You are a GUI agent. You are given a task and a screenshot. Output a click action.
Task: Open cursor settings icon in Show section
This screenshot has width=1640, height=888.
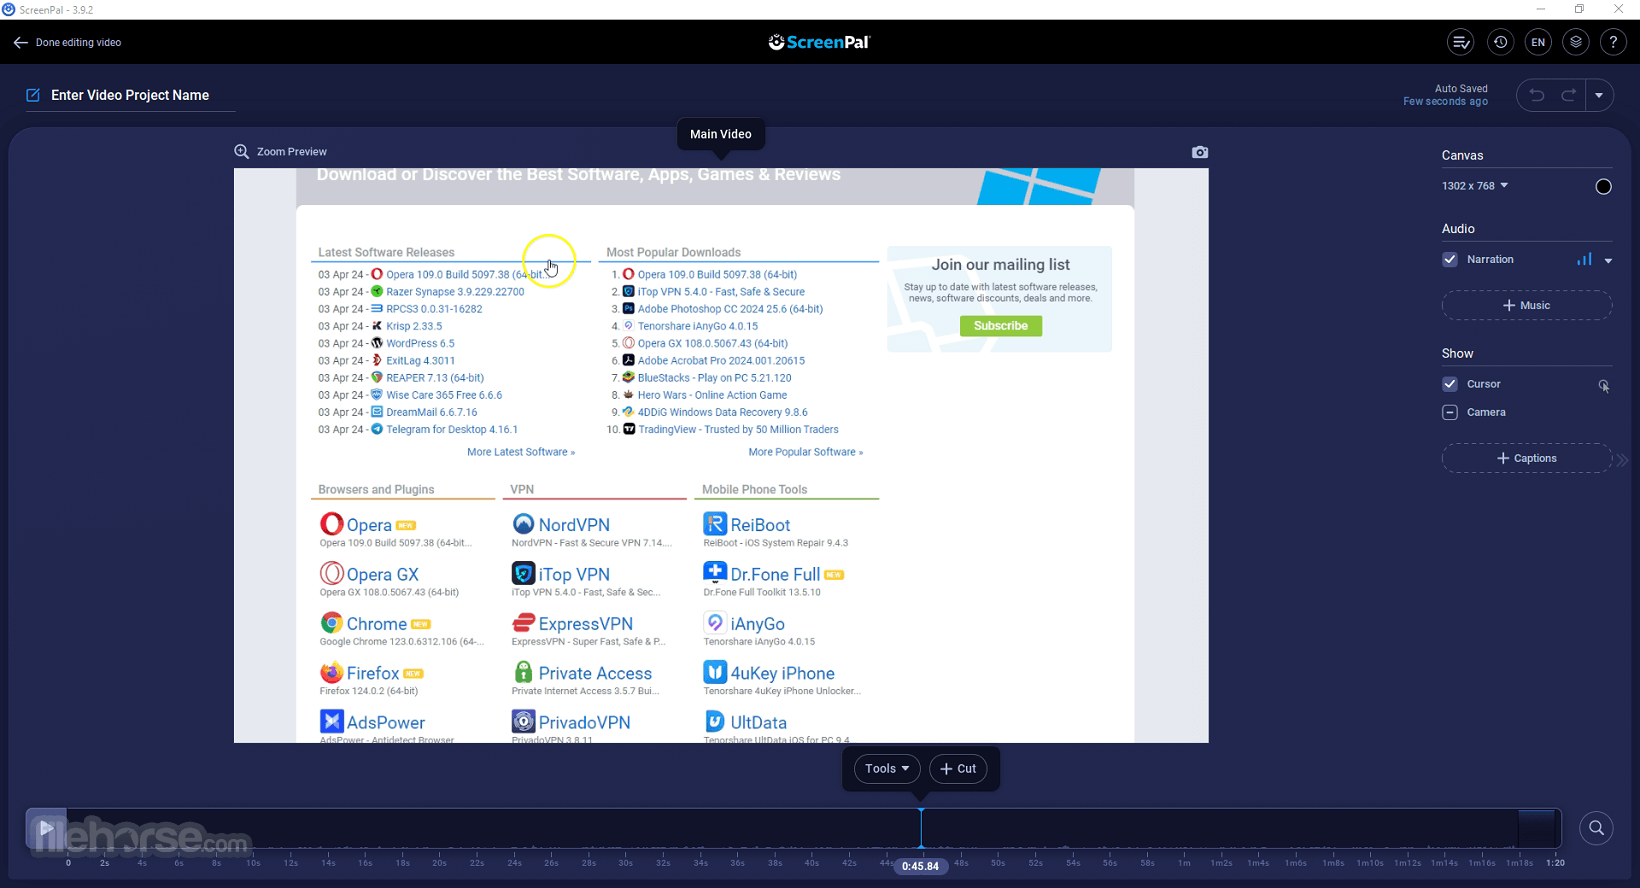[1604, 386]
